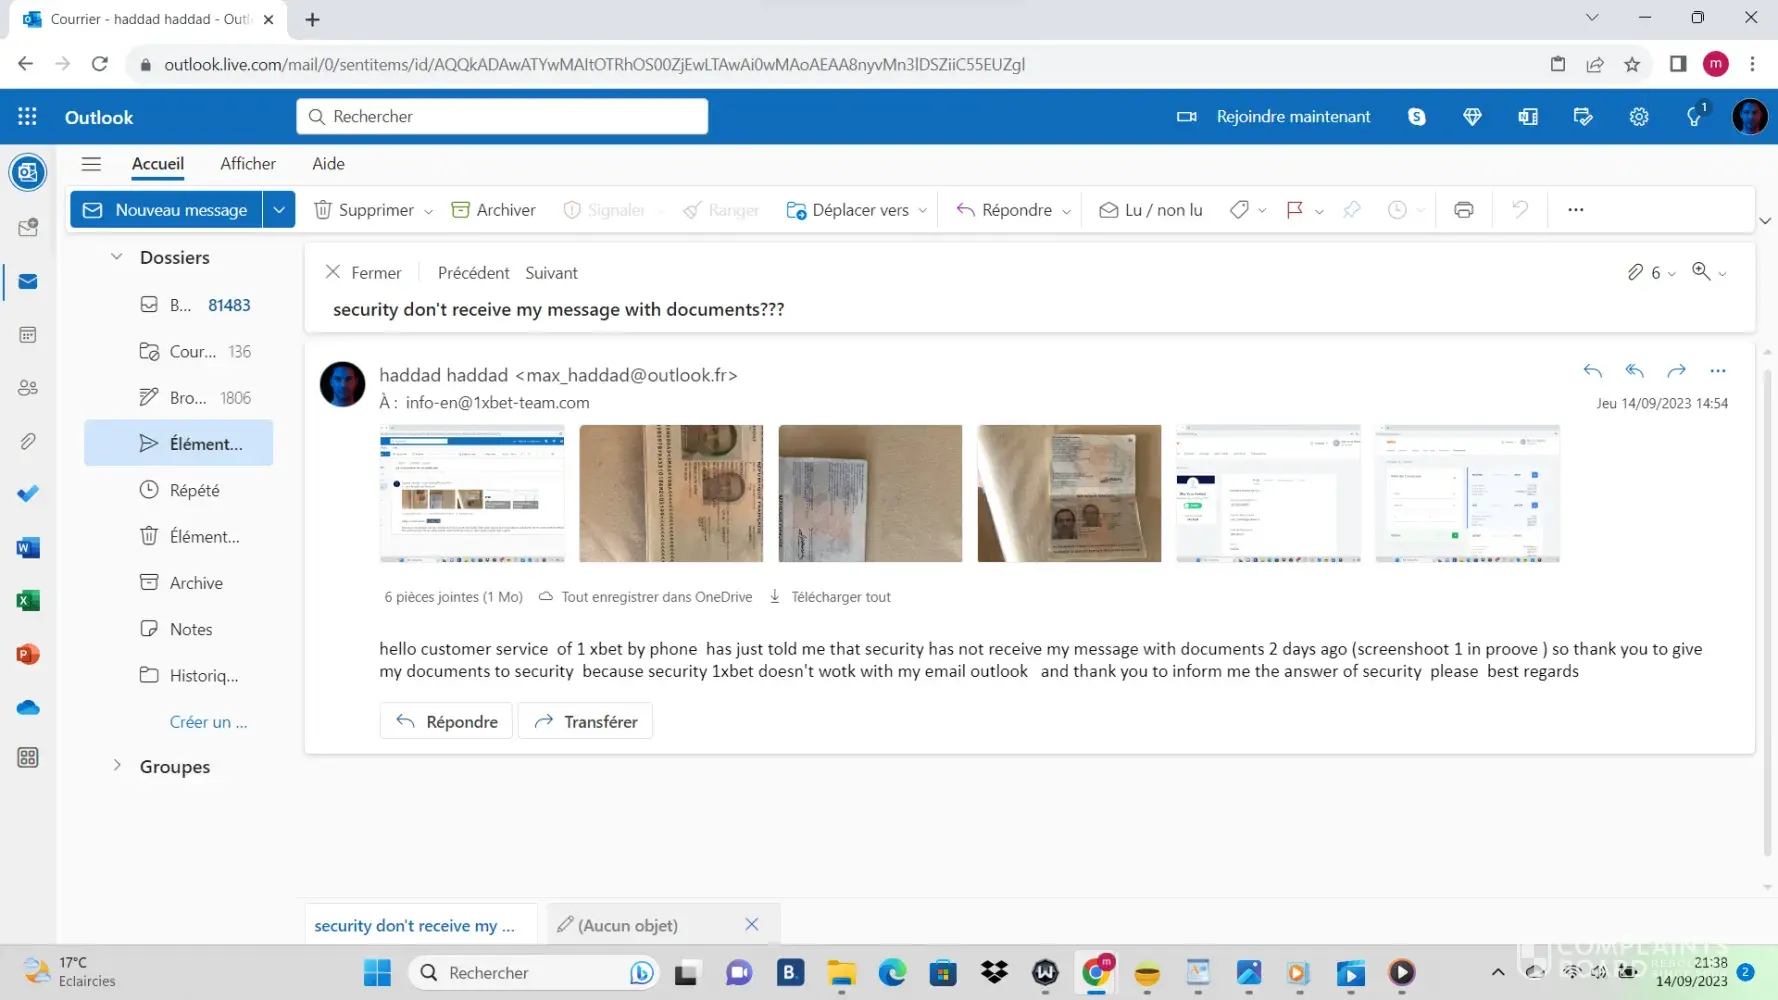Toggle the flag on this message
This screenshot has width=1778, height=1000.
[x=1294, y=210]
